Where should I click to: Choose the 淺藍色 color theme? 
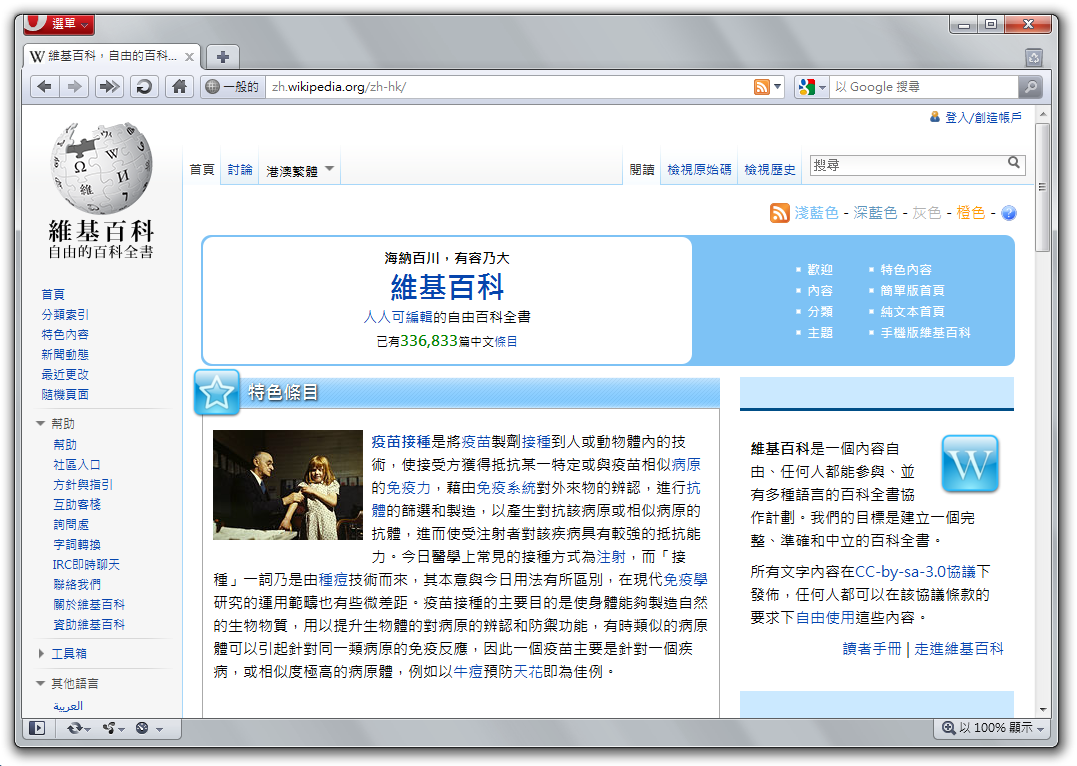[817, 213]
